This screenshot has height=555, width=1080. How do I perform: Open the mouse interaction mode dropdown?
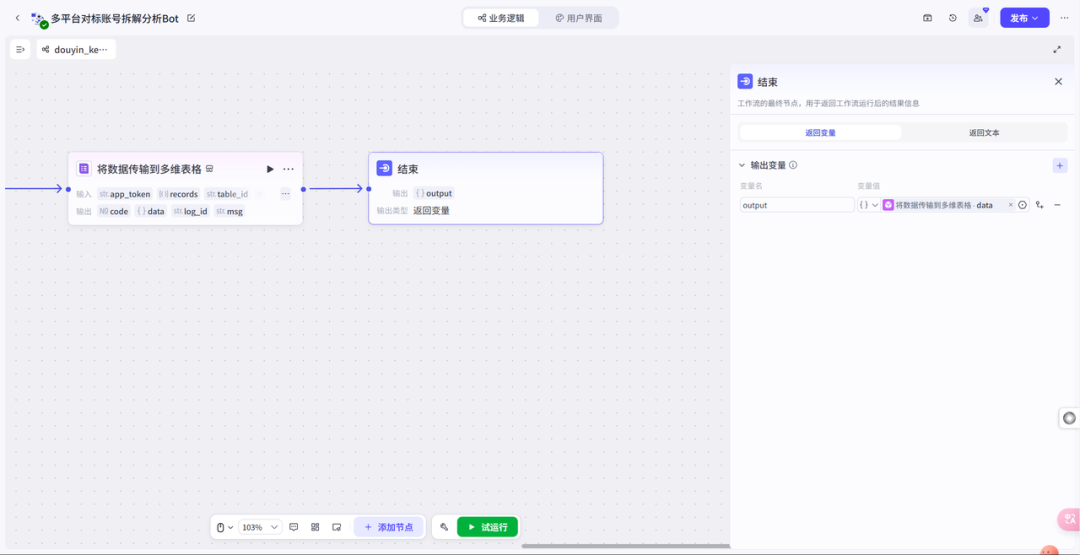(225, 527)
